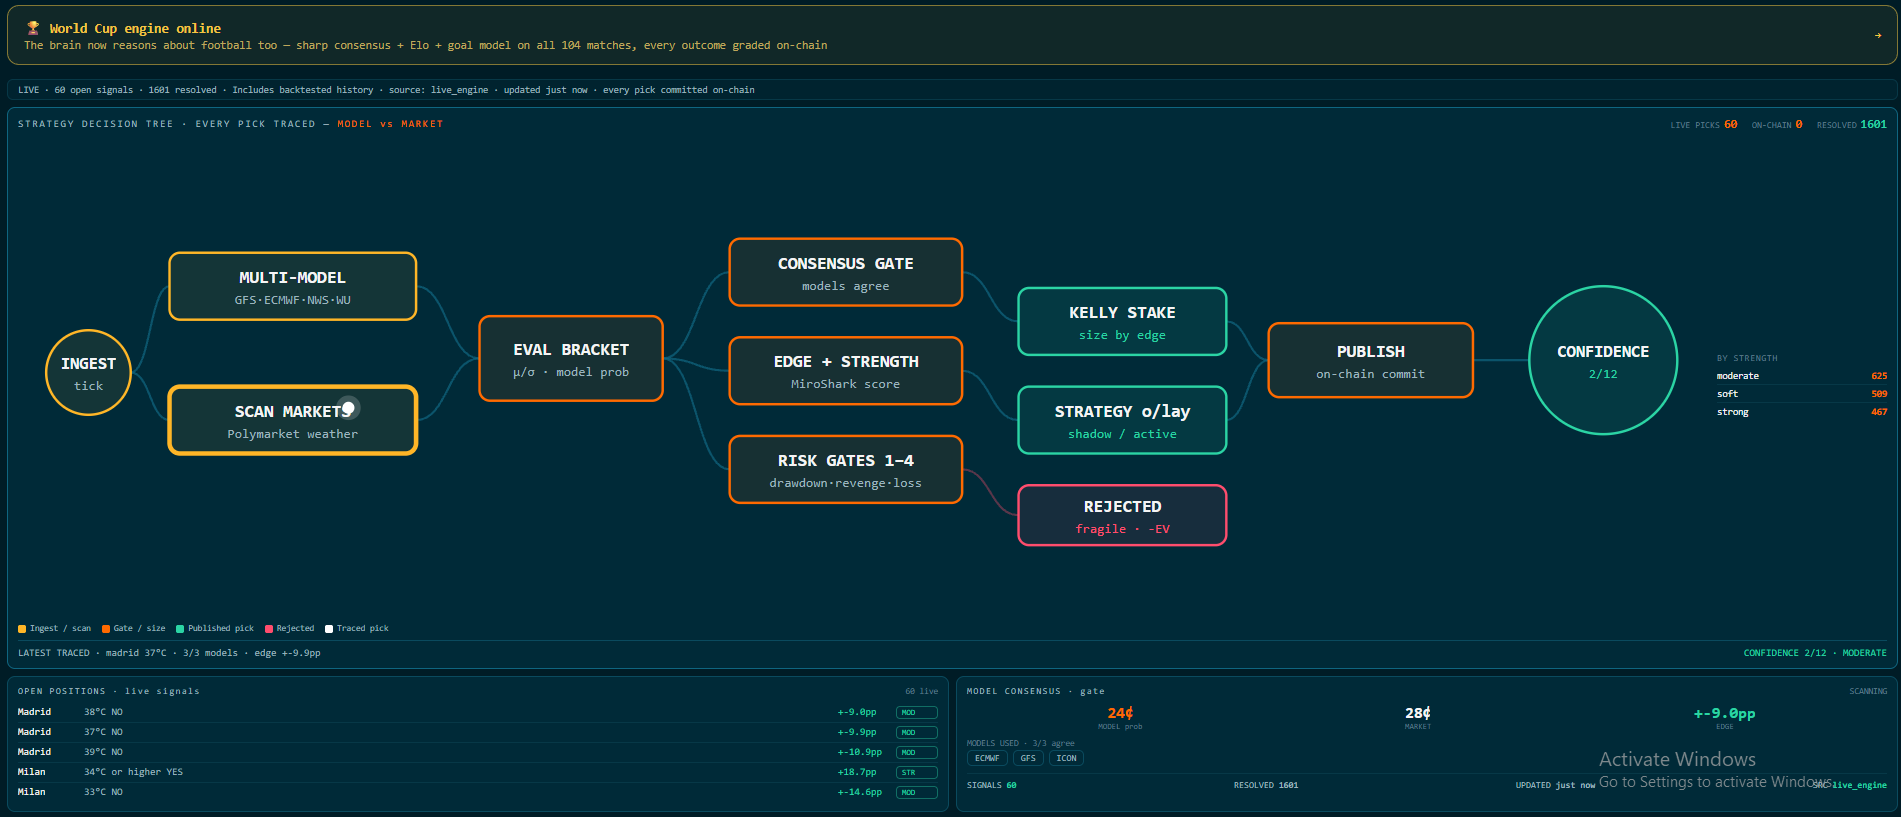Click the GFS model chip
1901x817 pixels.
1028,758
